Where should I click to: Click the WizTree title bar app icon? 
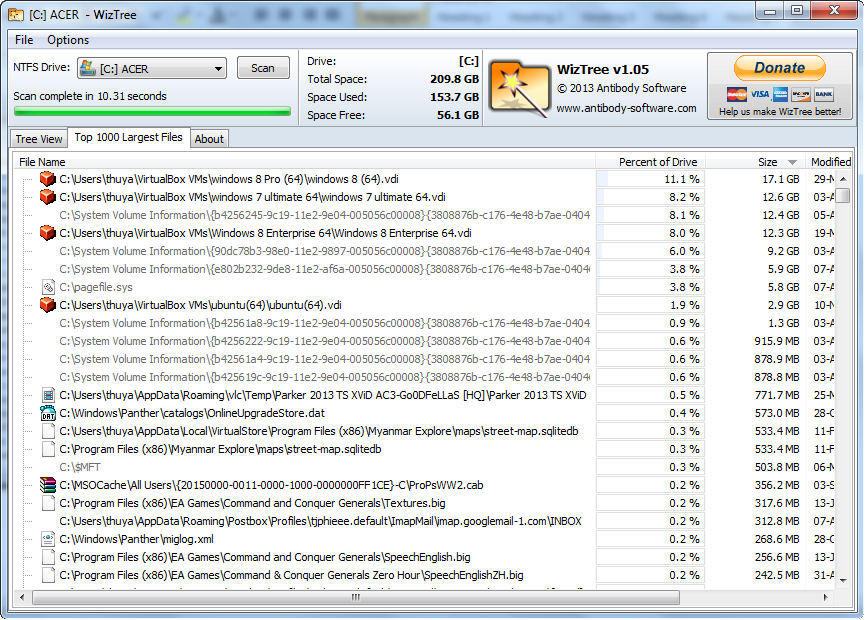(16, 15)
